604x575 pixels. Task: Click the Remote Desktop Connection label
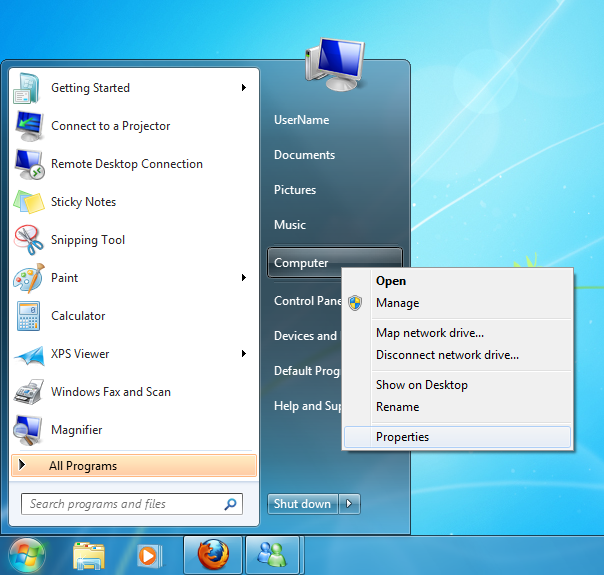point(127,164)
